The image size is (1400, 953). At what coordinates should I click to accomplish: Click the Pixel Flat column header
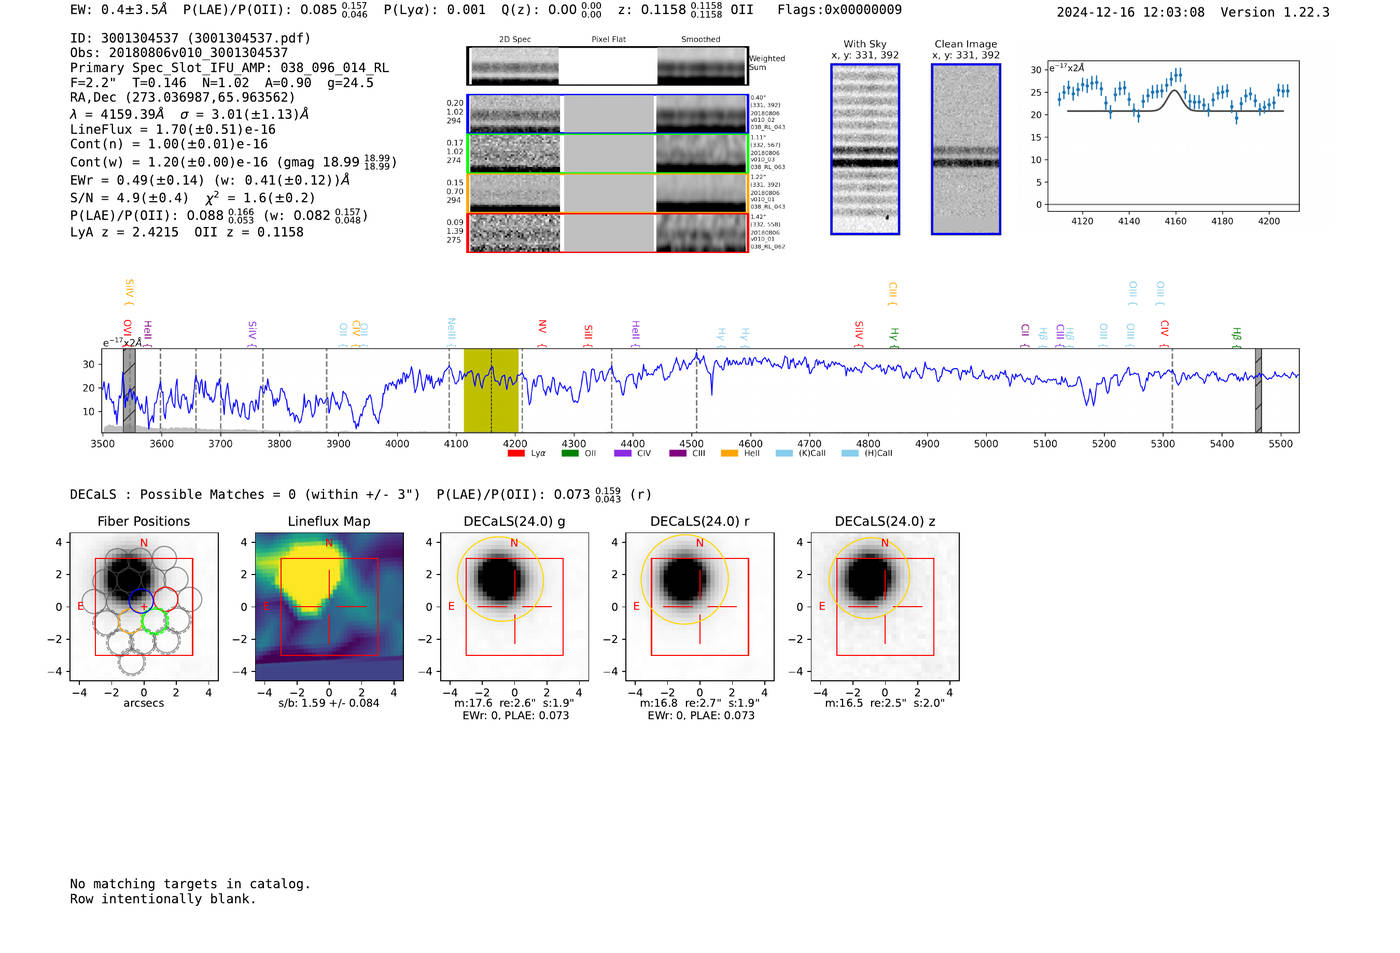[608, 39]
